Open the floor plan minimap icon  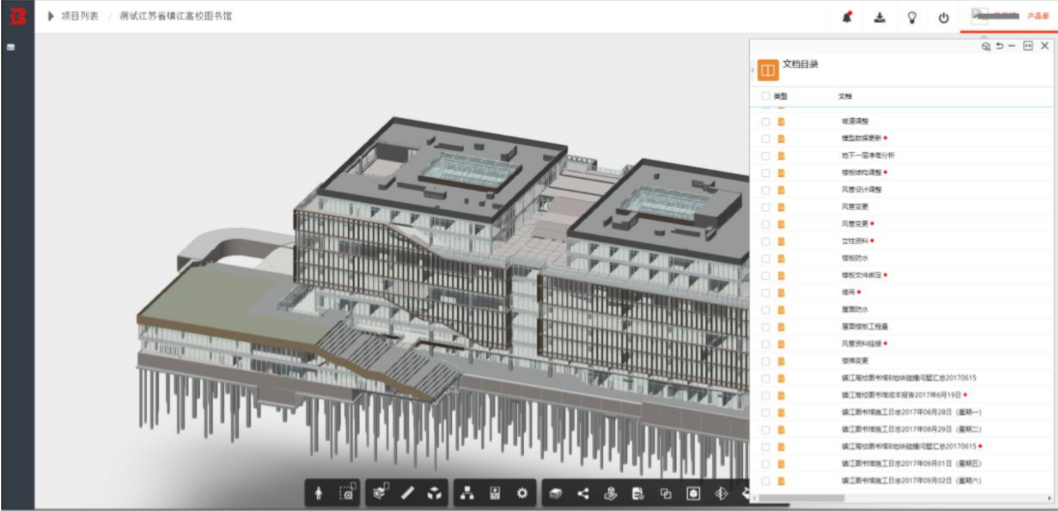[494, 493]
